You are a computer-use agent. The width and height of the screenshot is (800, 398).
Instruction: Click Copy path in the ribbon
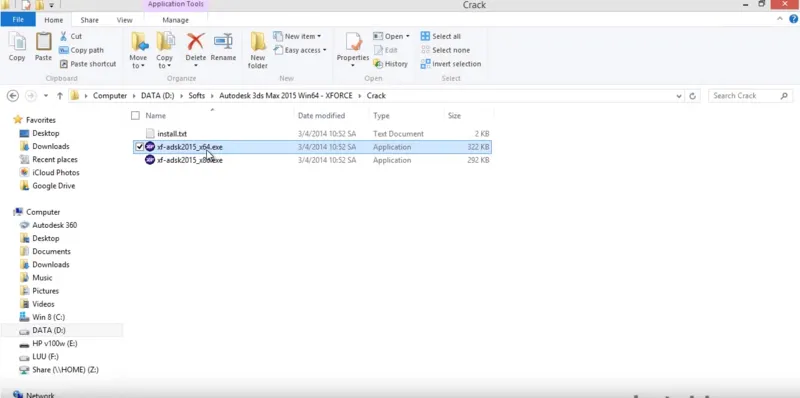click(82, 50)
